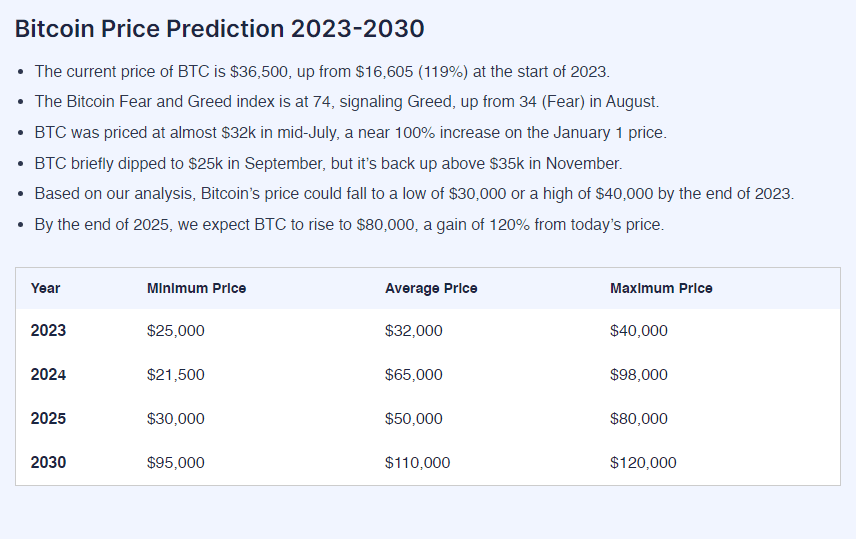Screen dimensions: 856x539
Task: Select the $98,000 maximum price cell
Action: (x=639, y=374)
